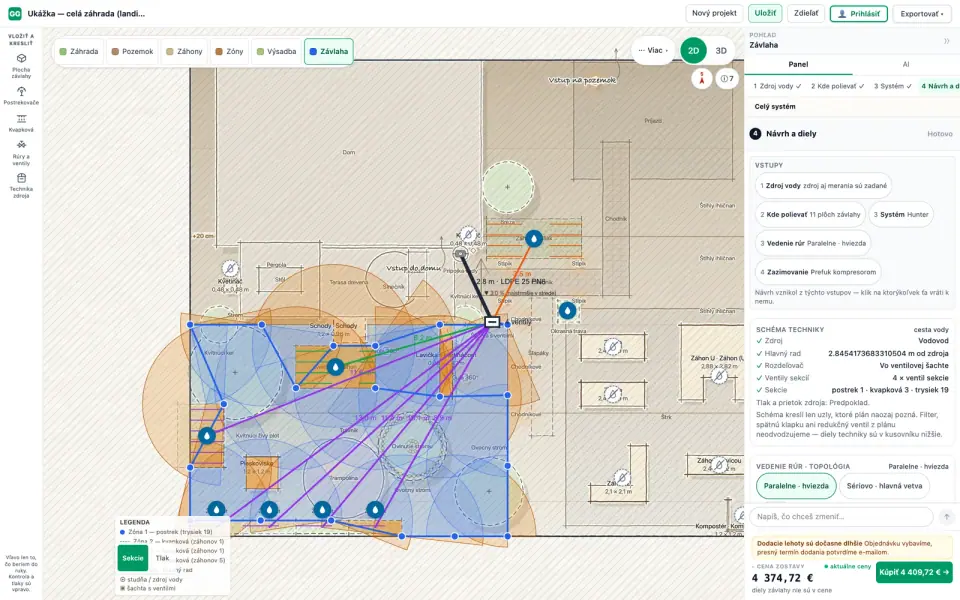This screenshot has height=600, width=960.
Task: Click the Uložiť save button
Action: 765,13
